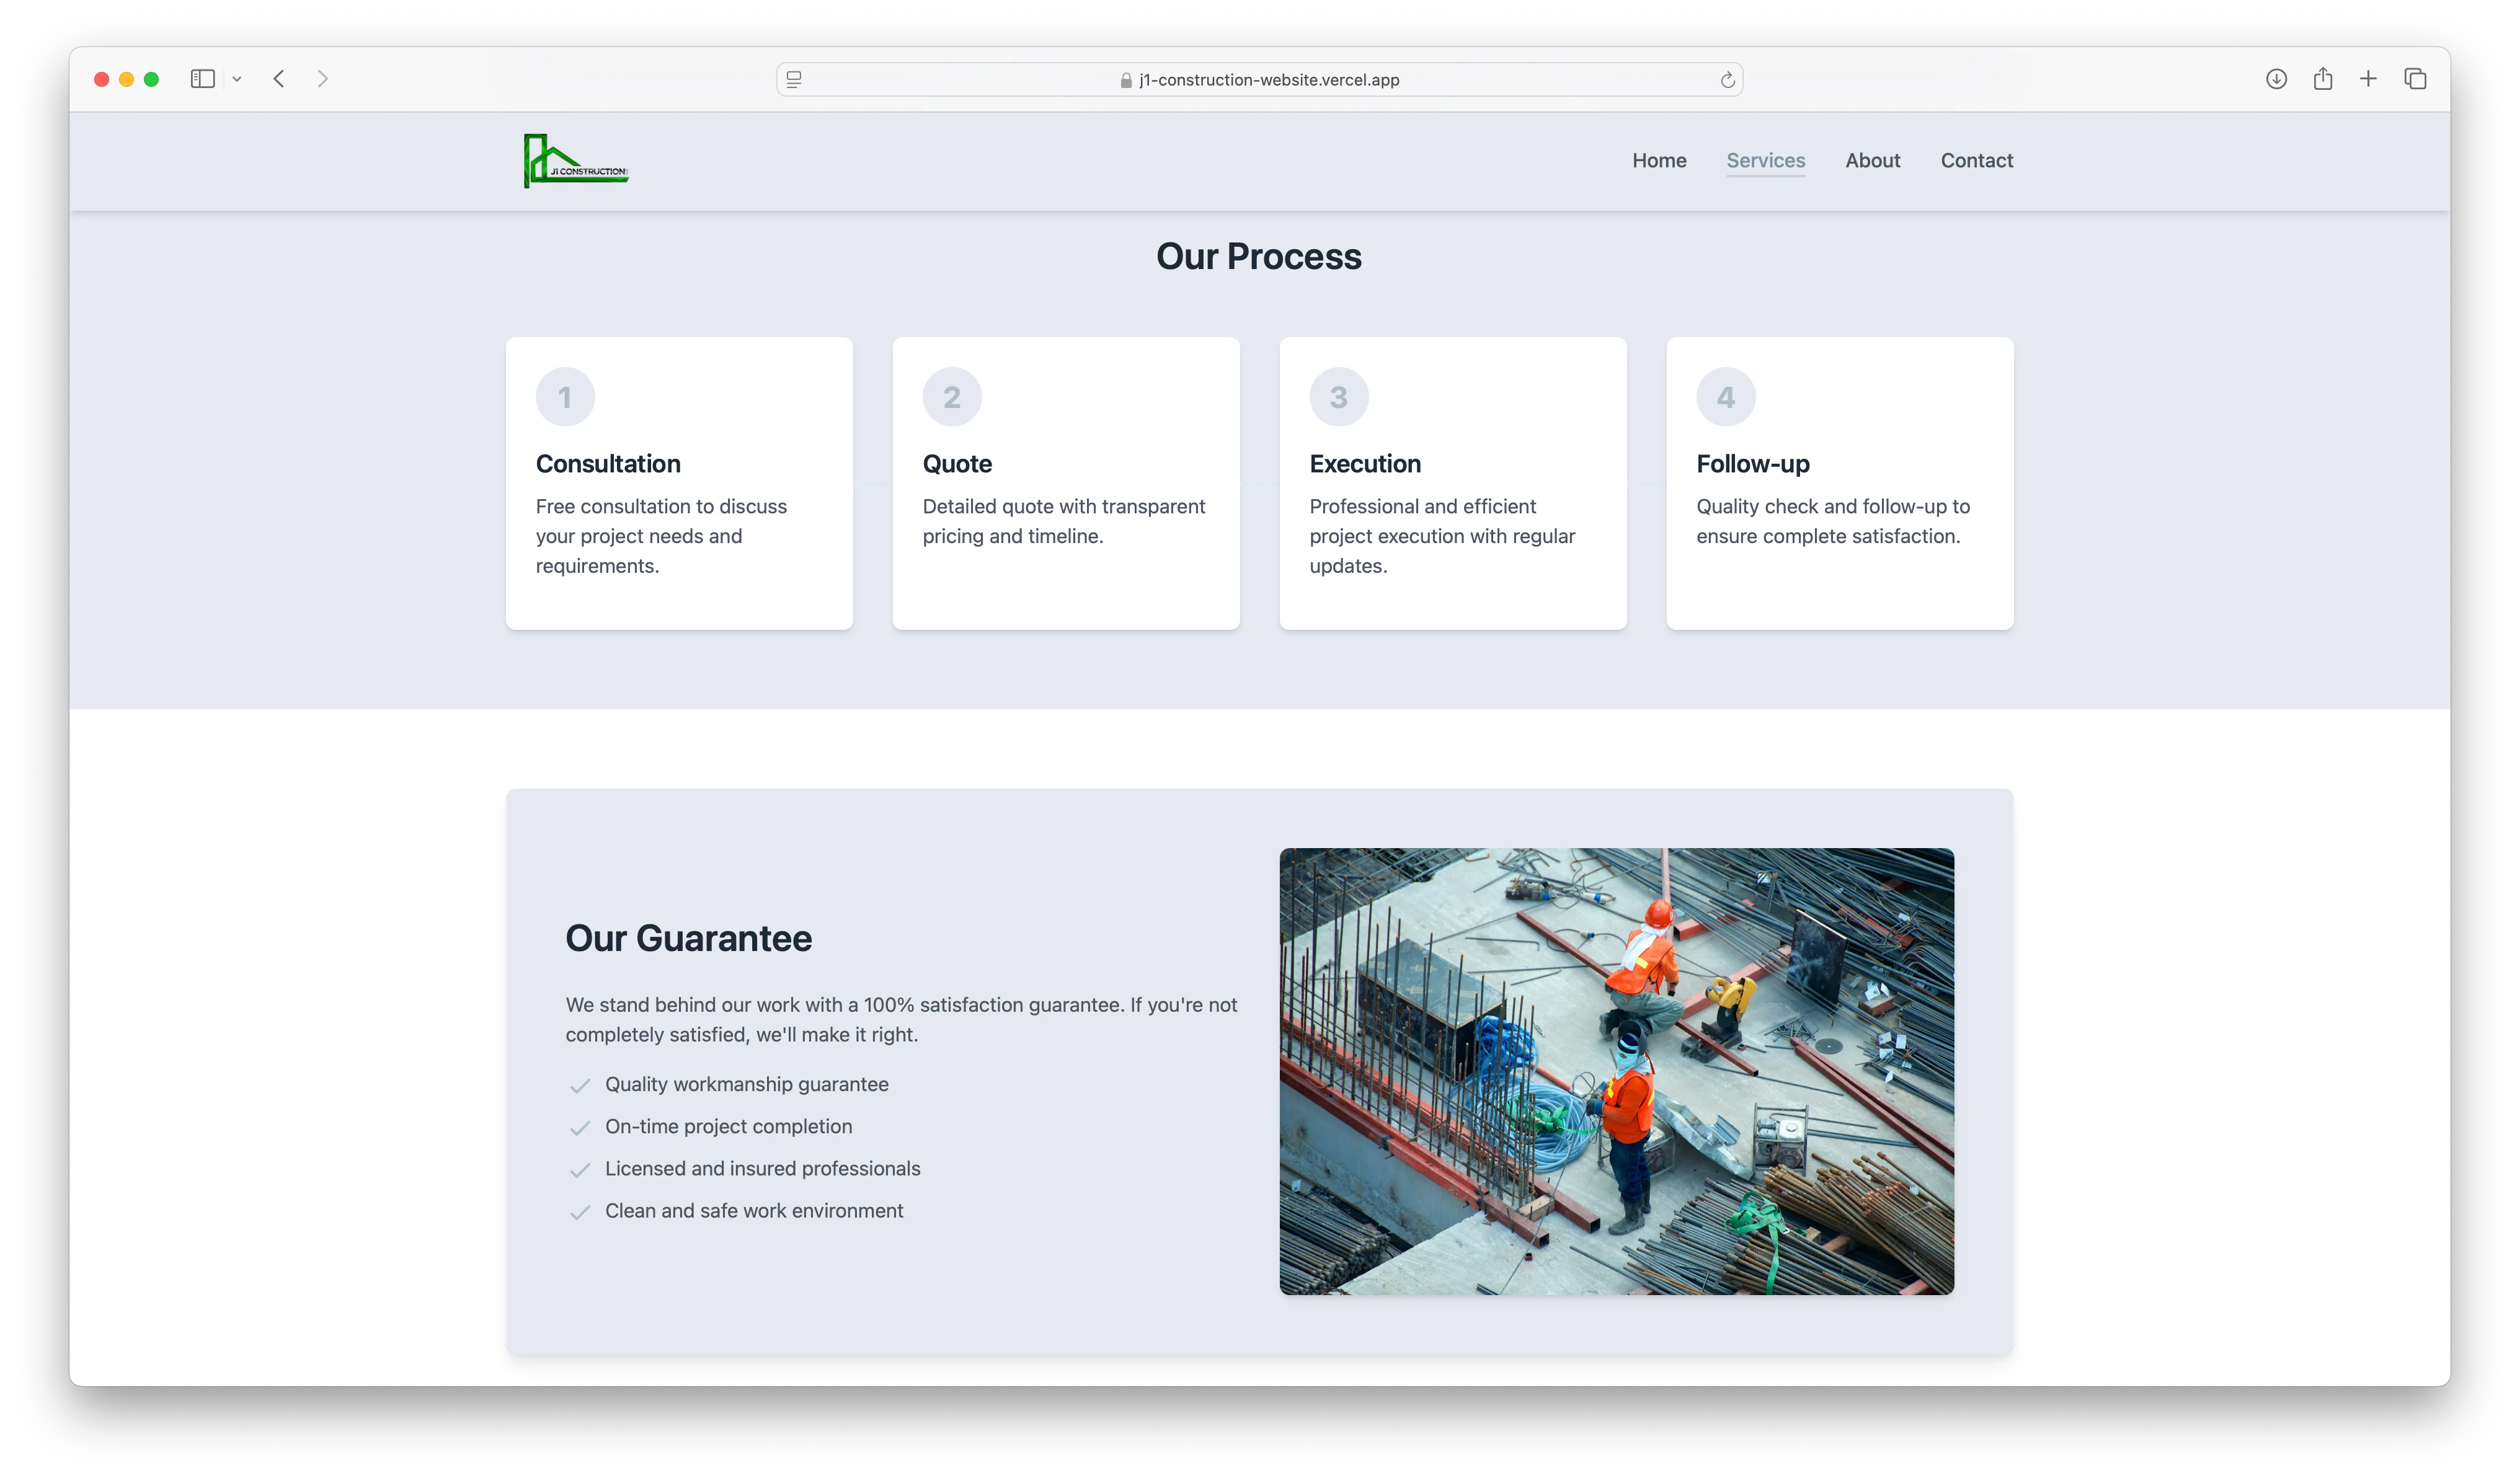Click the address bar URL field
Screen dimensions: 2520x1478
click(1259, 80)
